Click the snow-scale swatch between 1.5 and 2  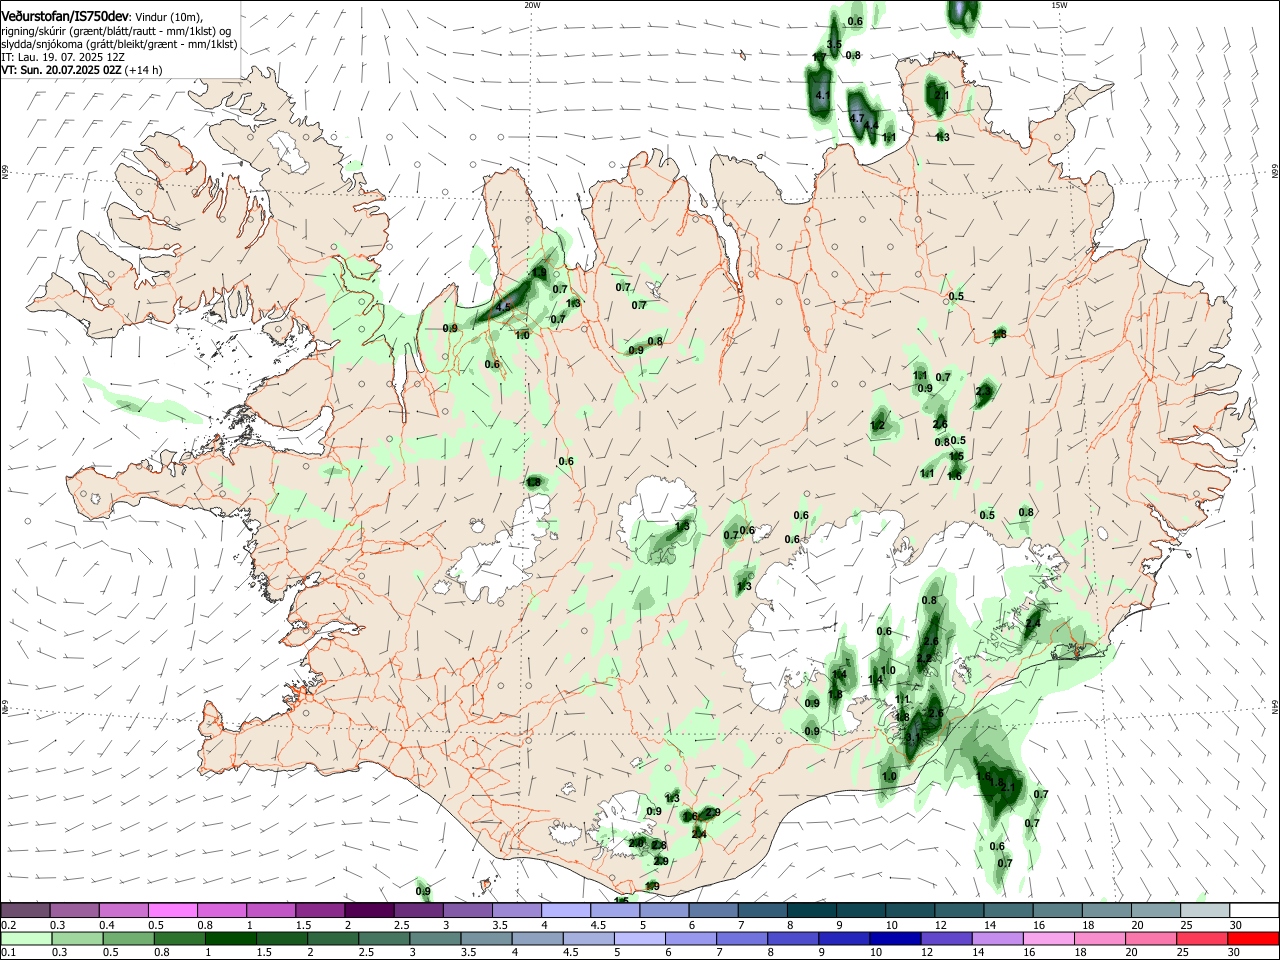coord(321,910)
